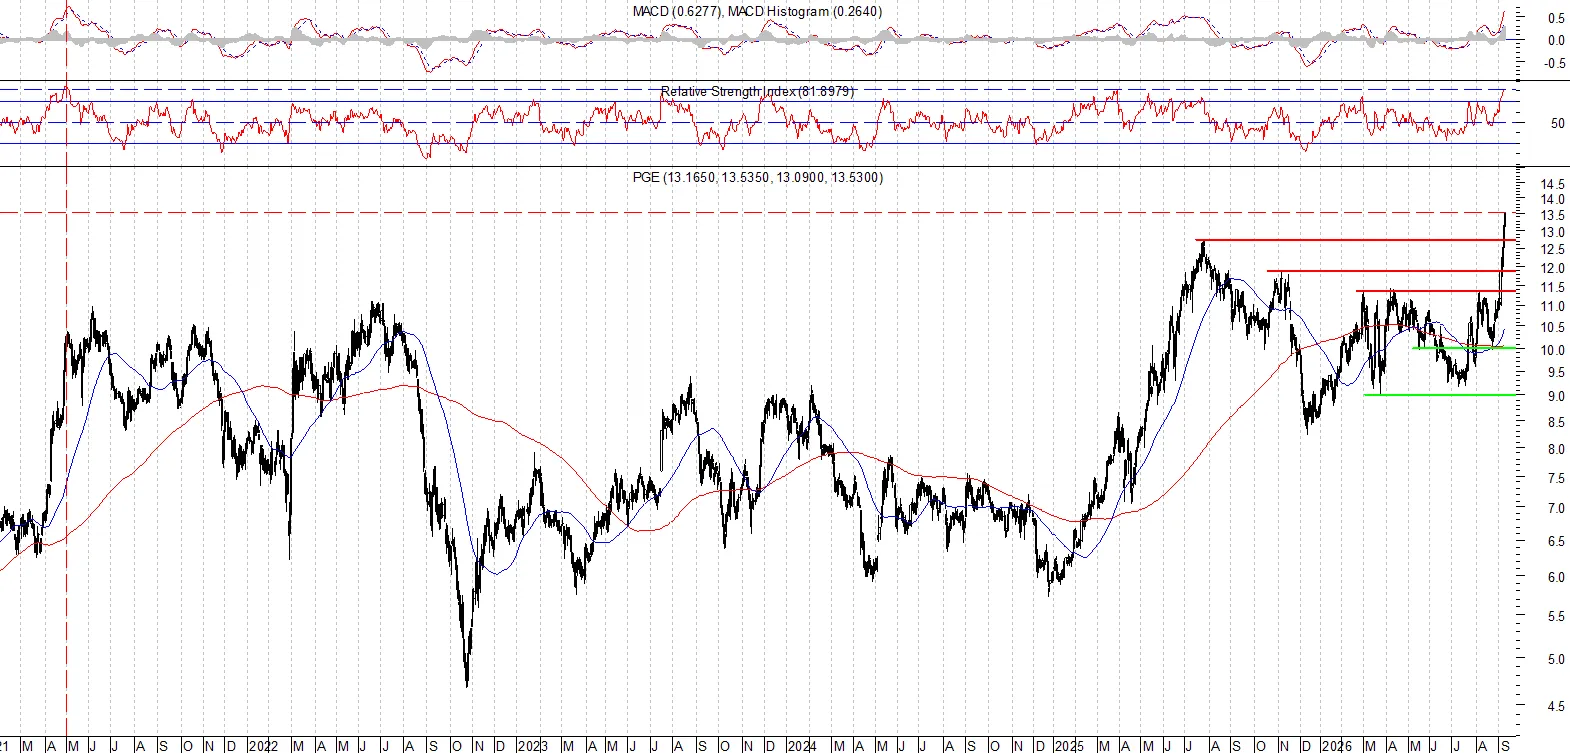
Task: Select the 12.0 price axis label
Action: (x=1553, y=269)
